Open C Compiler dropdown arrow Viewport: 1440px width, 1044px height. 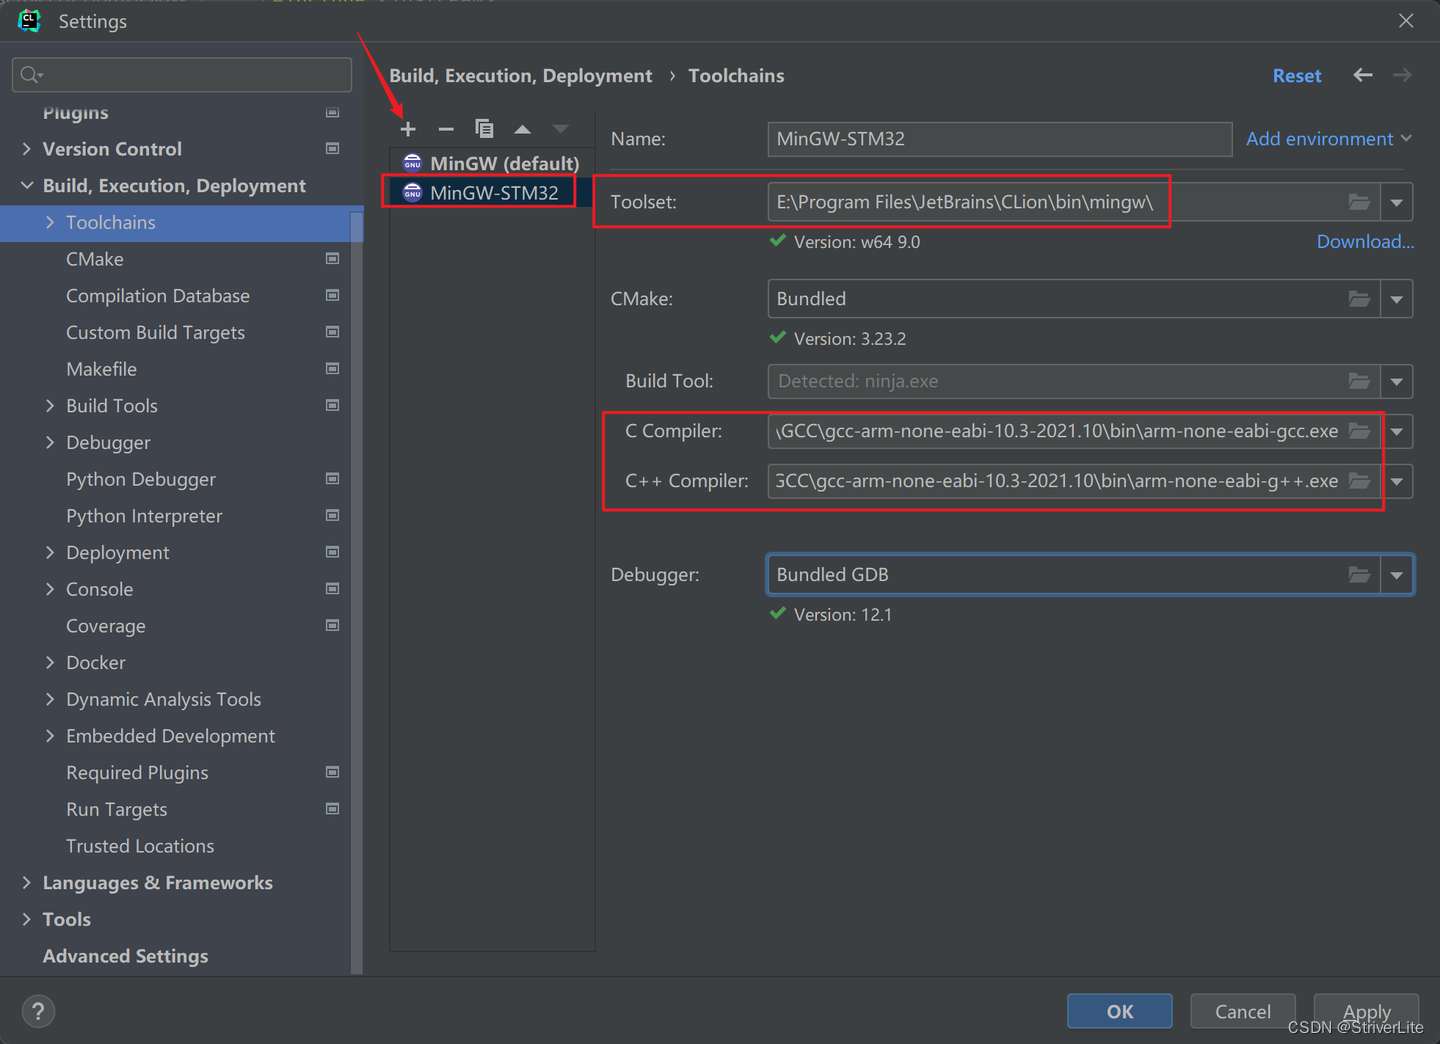(x=1396, y=431)
